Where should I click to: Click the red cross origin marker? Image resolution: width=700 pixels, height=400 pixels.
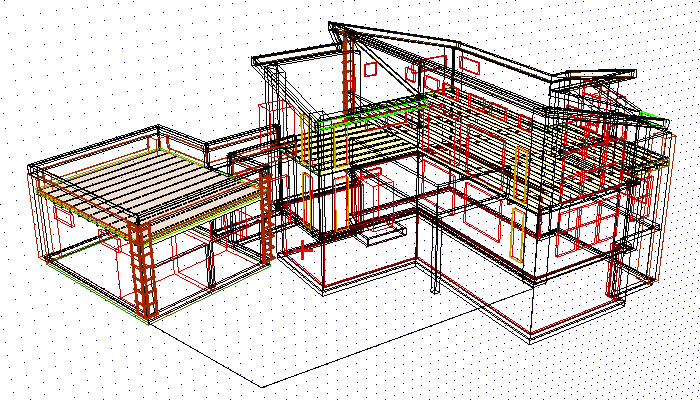(304, 250)
